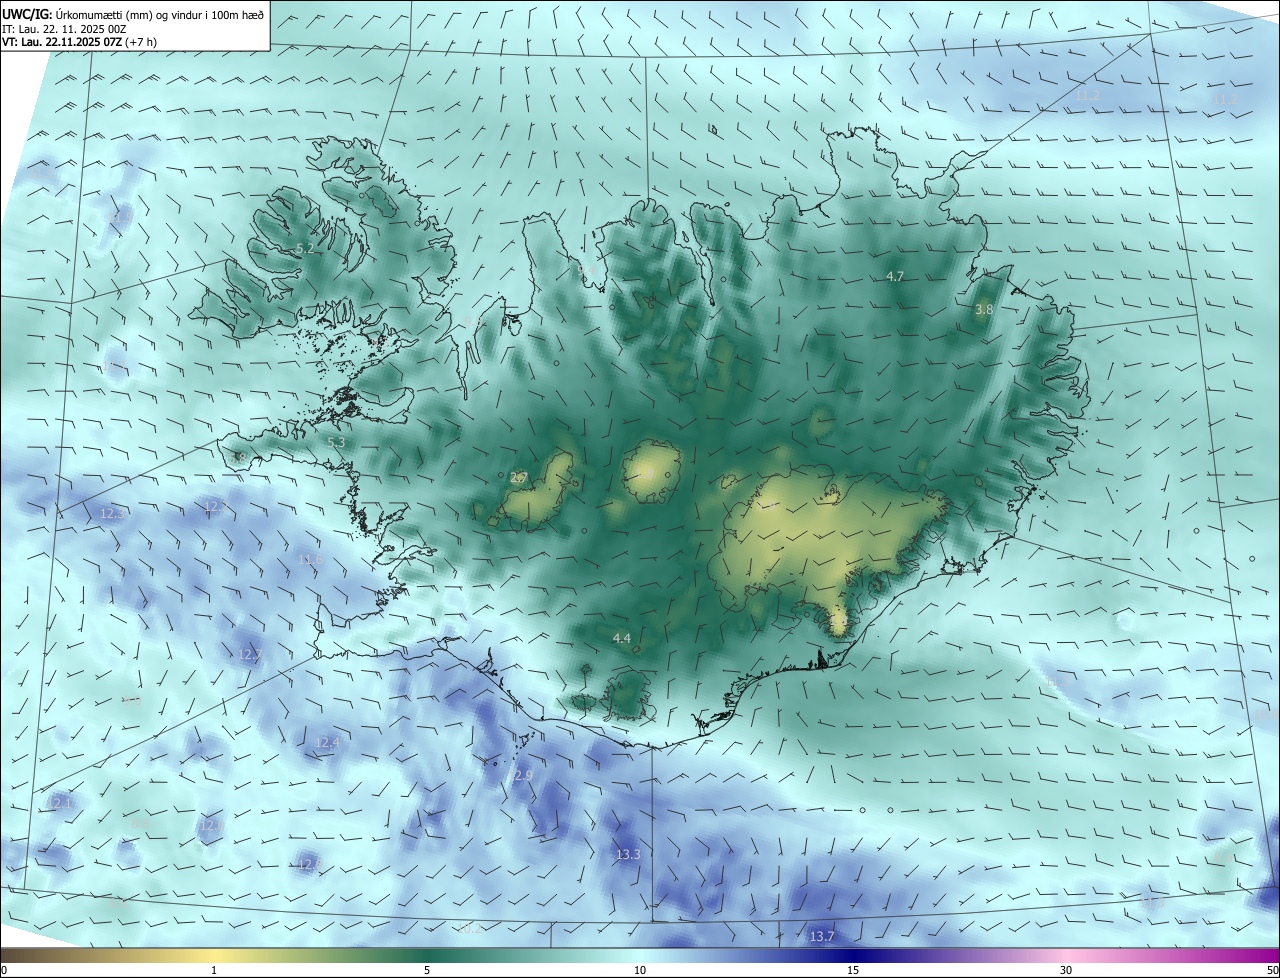Click the colorbar tick label 5

[427, 970]
